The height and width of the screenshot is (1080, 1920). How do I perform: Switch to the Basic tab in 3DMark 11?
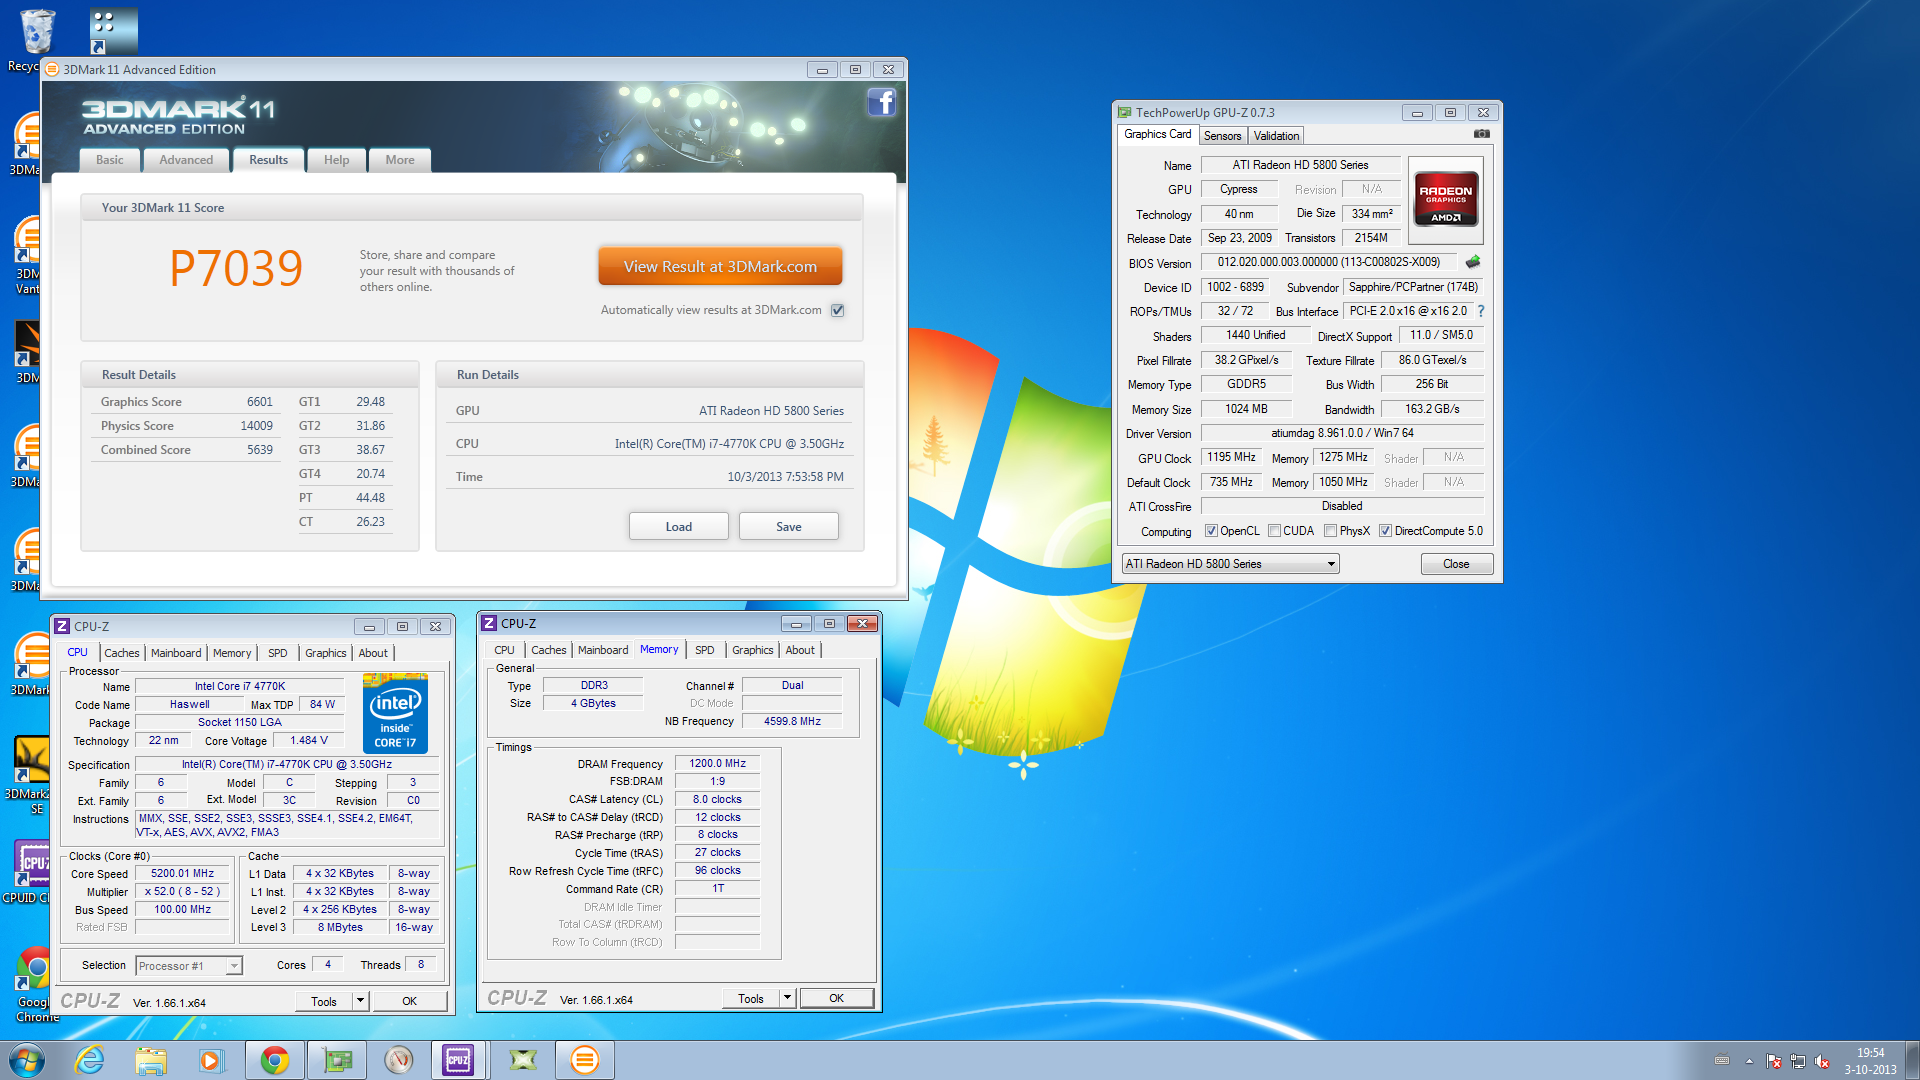point(110,160)
